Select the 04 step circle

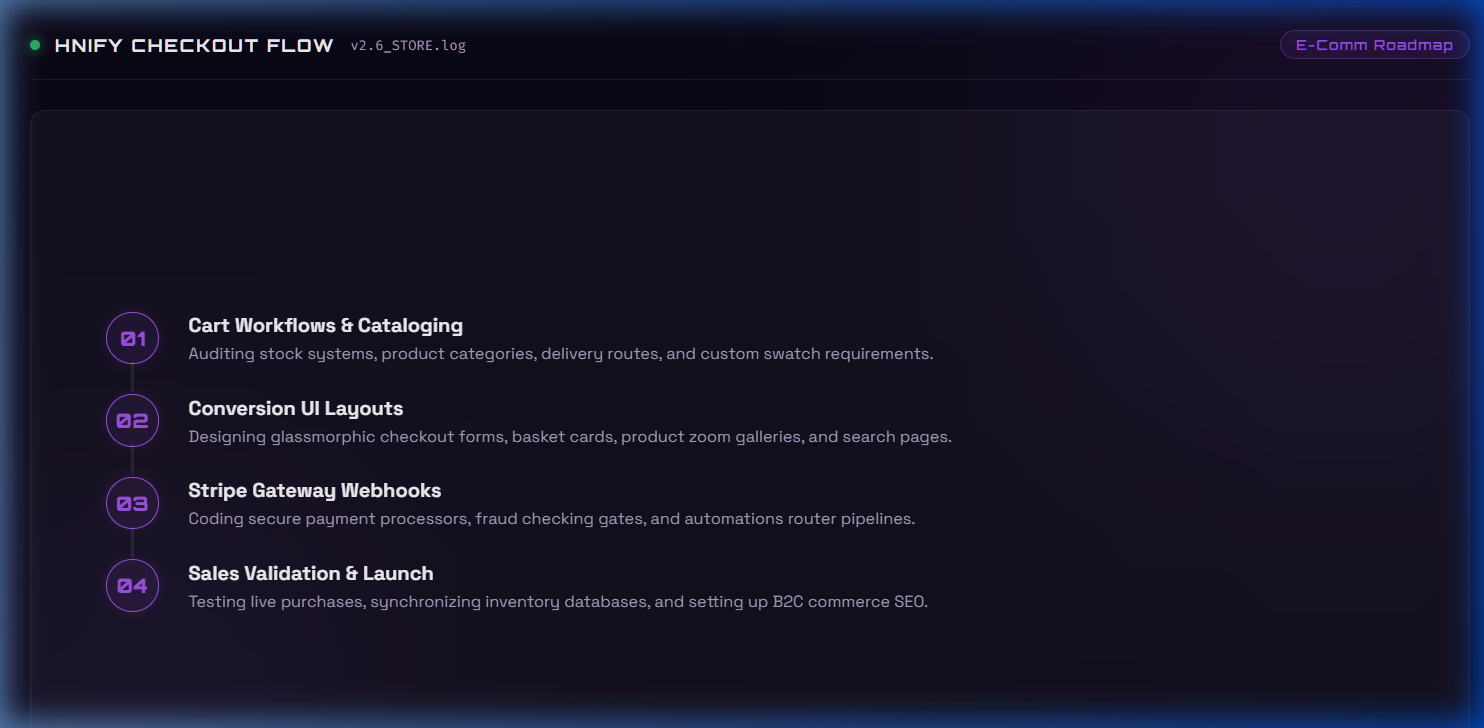tap(132, 586)
